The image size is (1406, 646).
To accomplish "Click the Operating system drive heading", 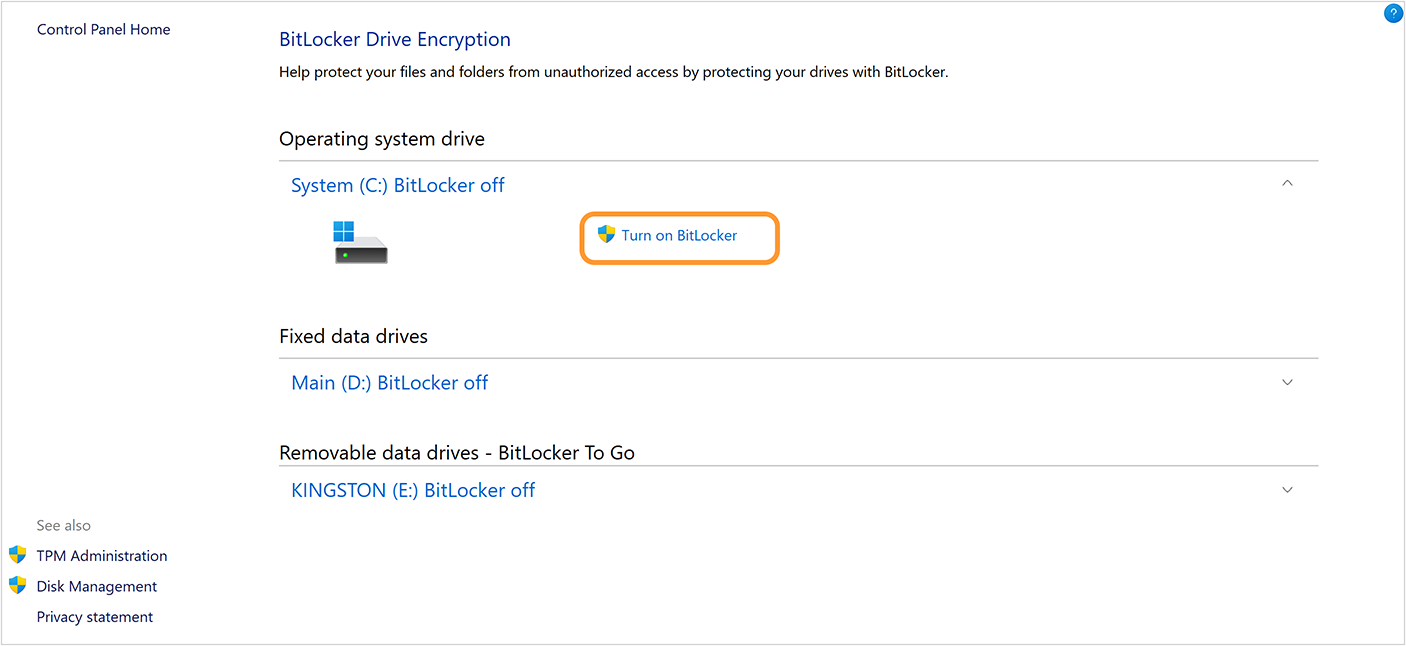I will point(381,138).
